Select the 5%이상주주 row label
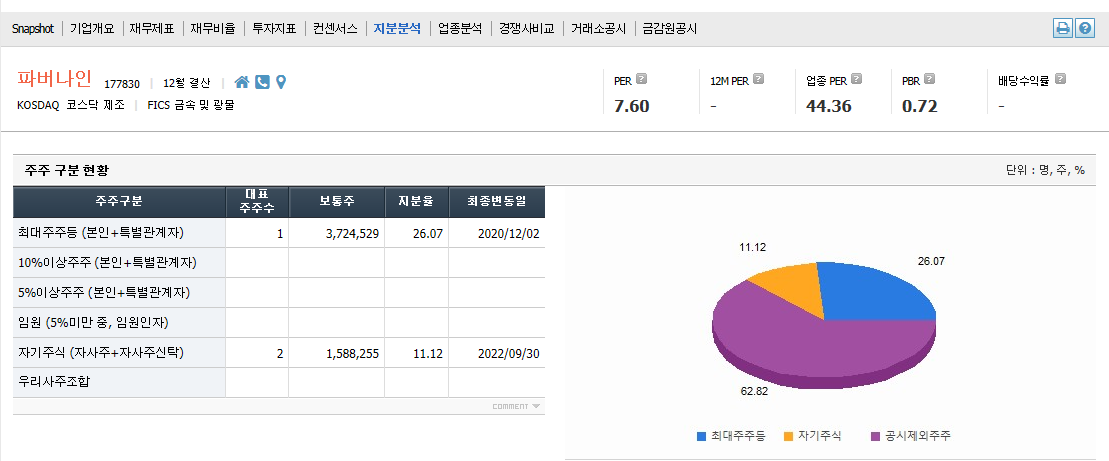This screenshot has width=1109, height=461. [104, 293]
